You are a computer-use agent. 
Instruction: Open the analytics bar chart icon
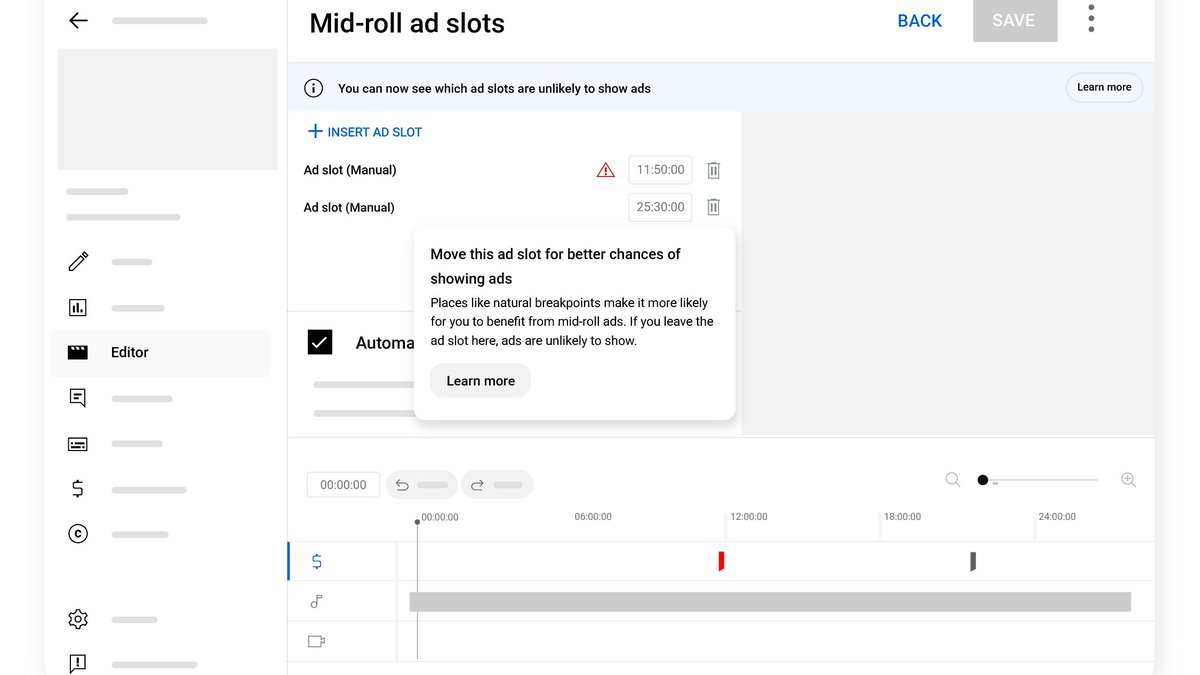point(78,308)
